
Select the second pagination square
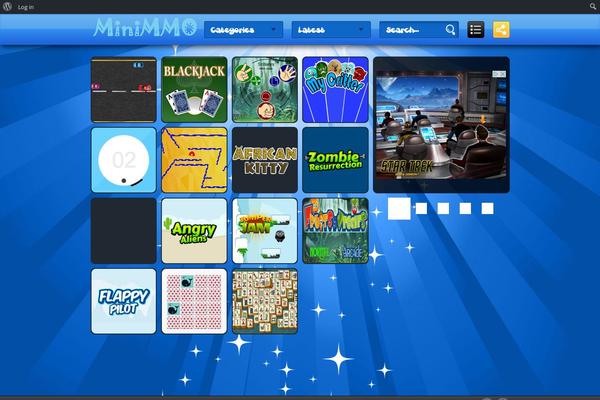click(421, 209)
